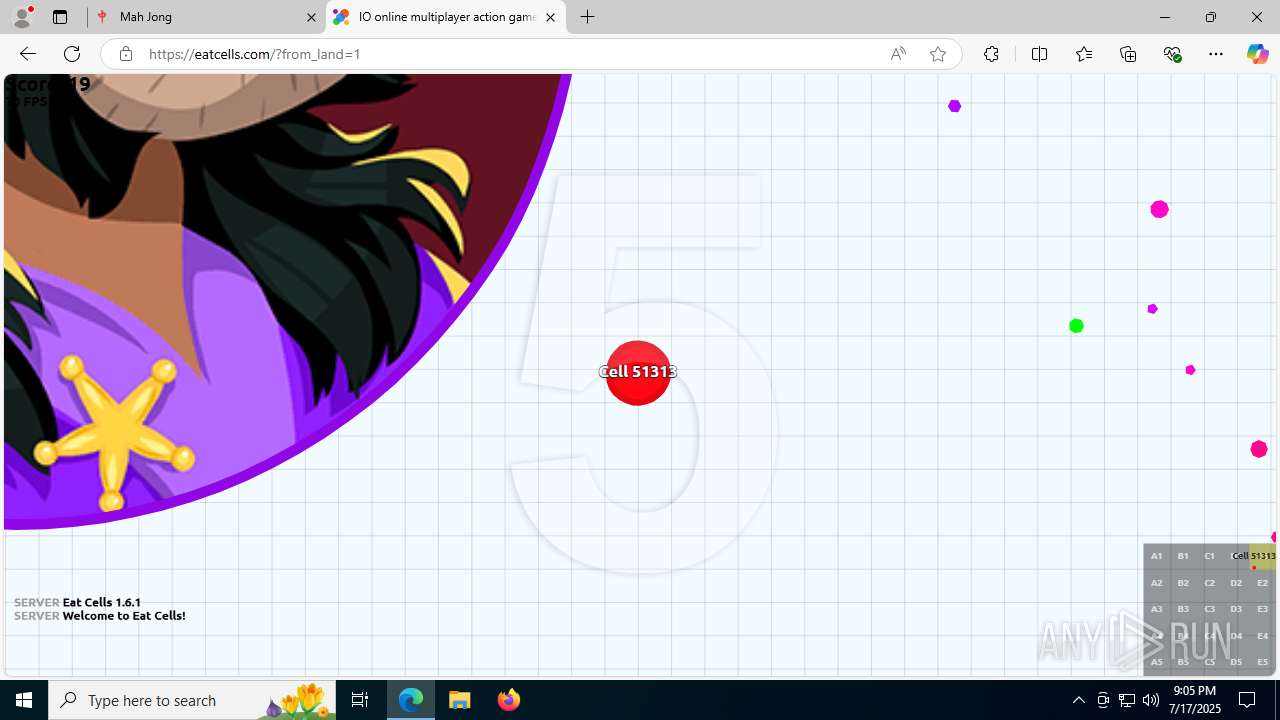Image resolution: width=1280 pixels, height=720 pixels.
Task: View site information icon in address bar
Action: point(125,54)
